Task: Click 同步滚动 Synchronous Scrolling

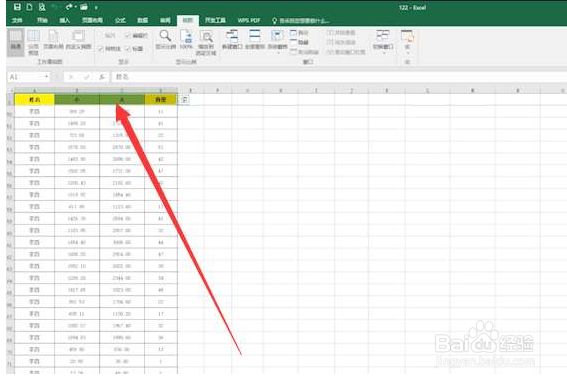Action: [341, 43]
